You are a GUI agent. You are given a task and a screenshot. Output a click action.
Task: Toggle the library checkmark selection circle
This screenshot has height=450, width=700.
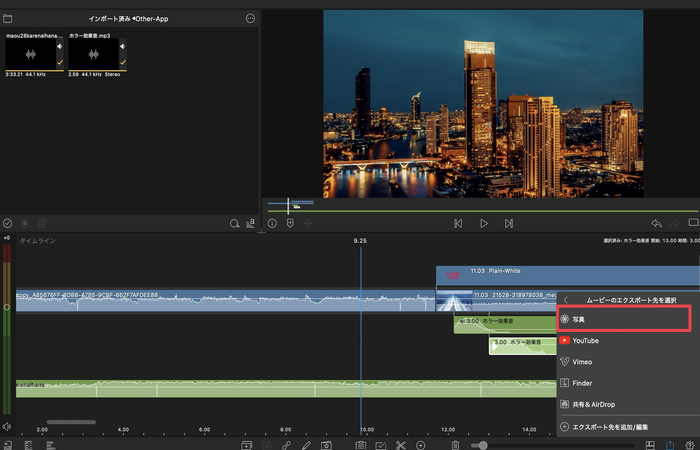click(x=8, y=223)
